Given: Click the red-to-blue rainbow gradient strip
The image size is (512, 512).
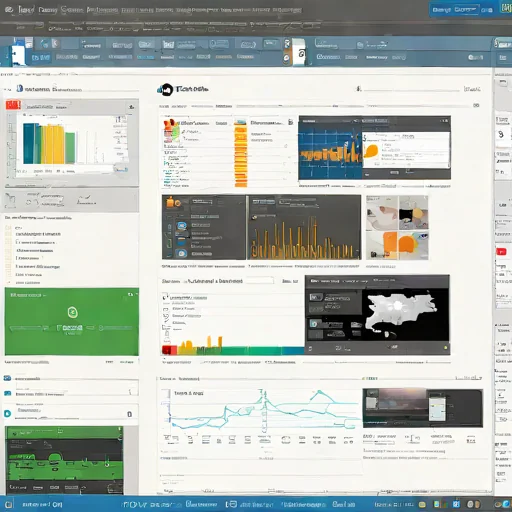Looking at the screenshot, I should click(233, 350).
